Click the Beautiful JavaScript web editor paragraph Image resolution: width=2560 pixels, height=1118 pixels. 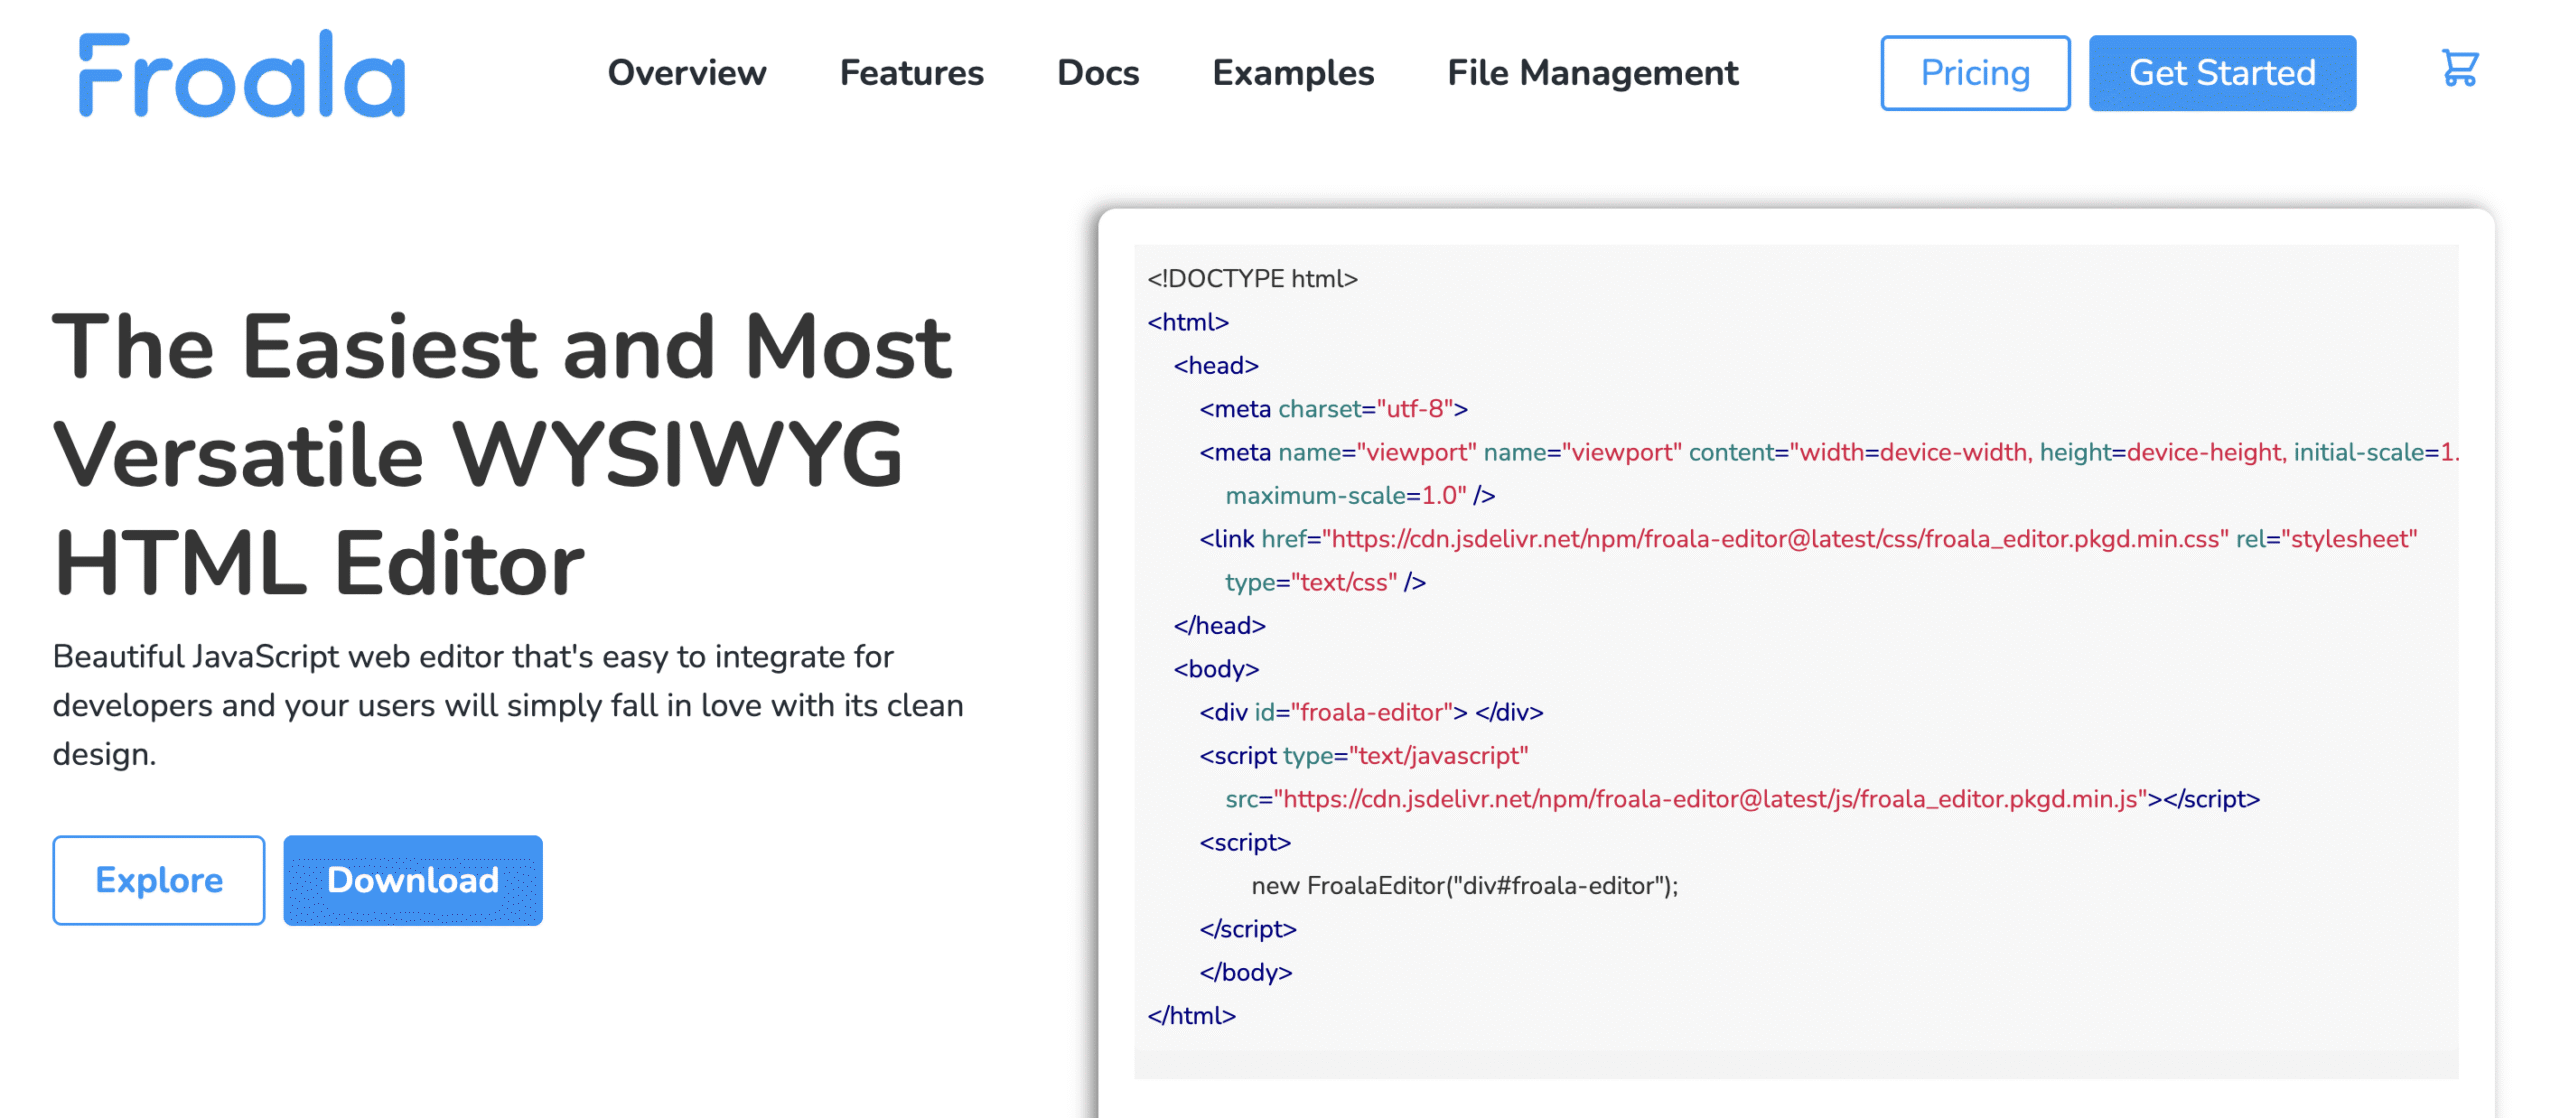(x=507, y=705)
